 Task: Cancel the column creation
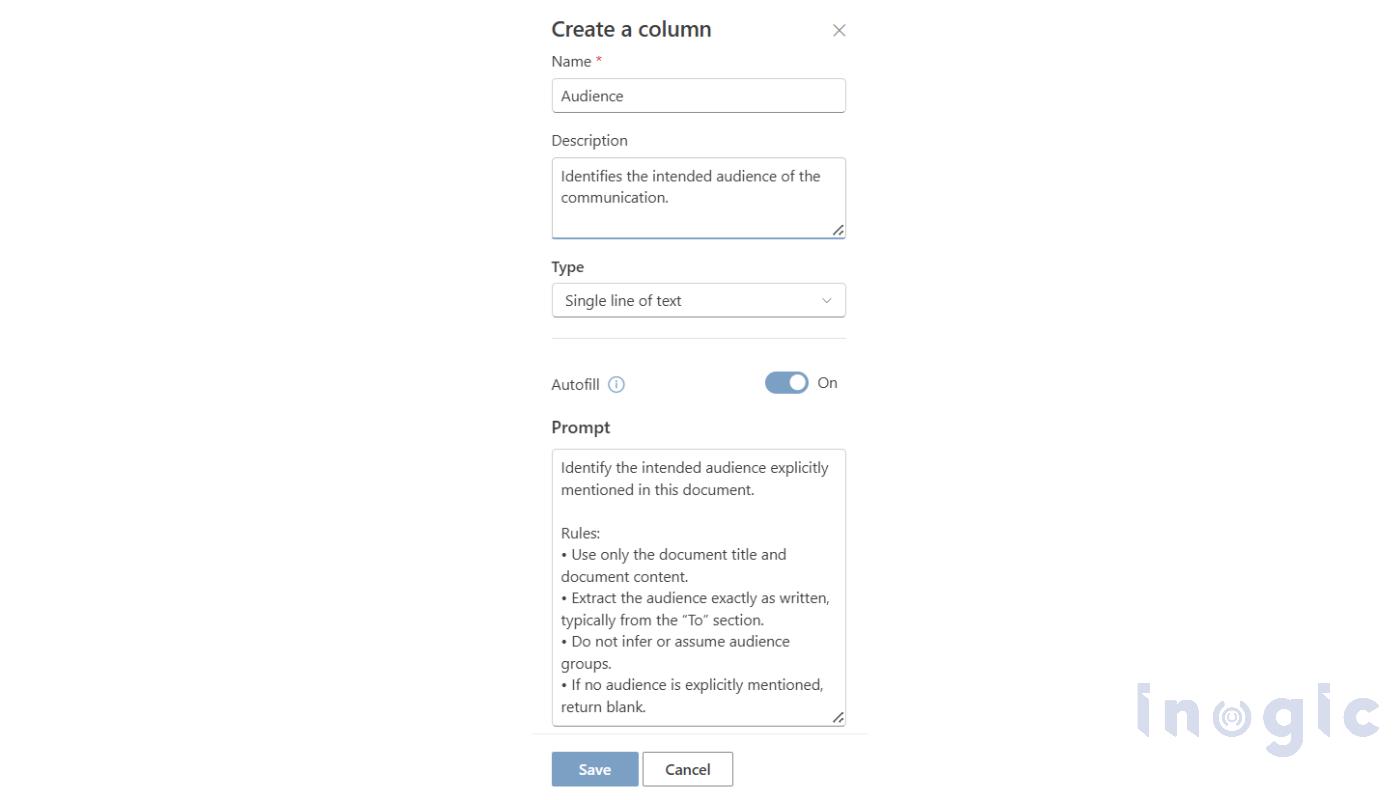coord(687,769)
